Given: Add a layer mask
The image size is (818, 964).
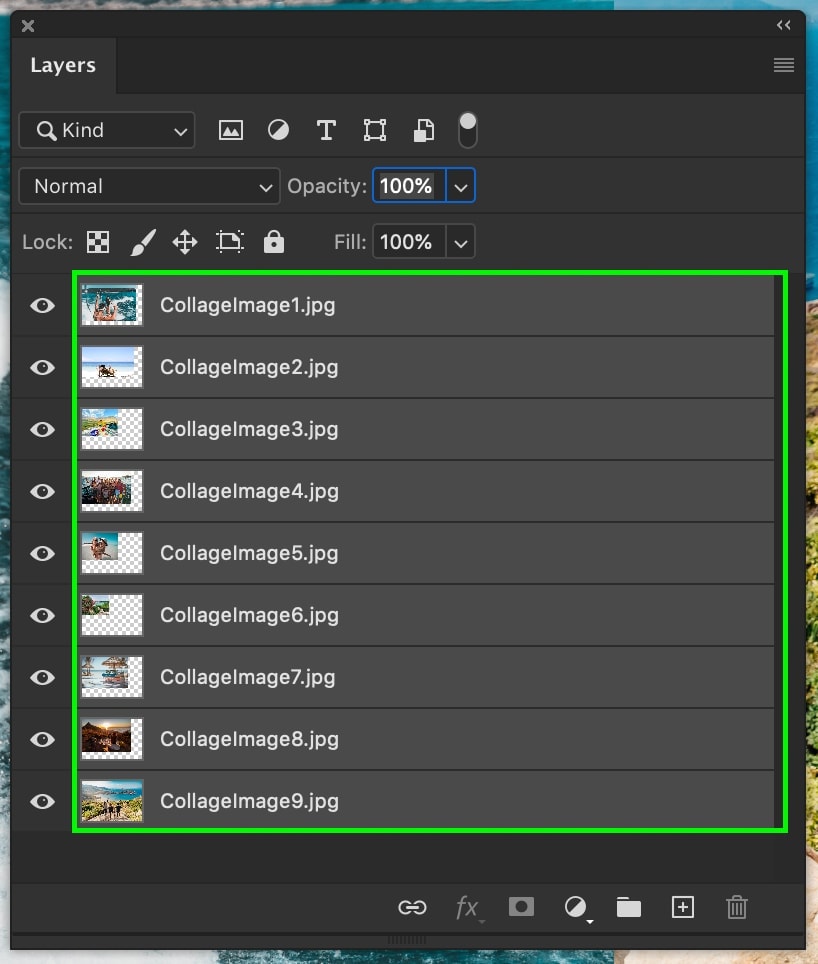Looking at the screenshot, I should 521,906.
